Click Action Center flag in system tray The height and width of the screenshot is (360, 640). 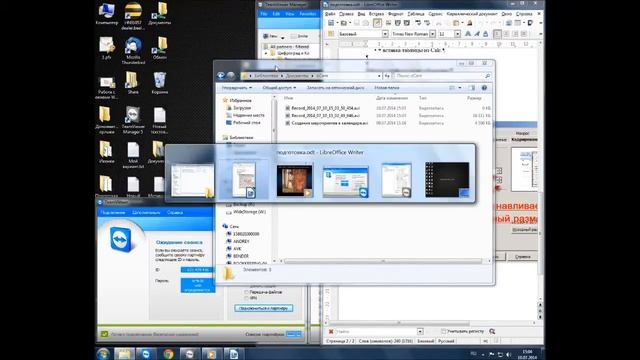[x=492, y=354]
